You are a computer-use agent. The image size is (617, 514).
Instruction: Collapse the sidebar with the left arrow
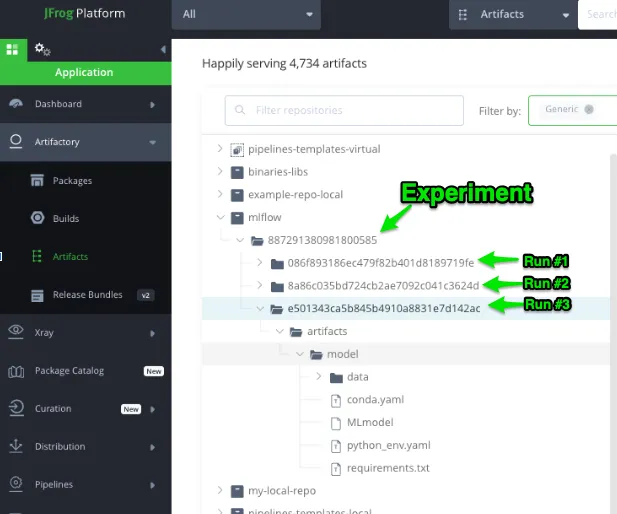click(x=163, y=49)
